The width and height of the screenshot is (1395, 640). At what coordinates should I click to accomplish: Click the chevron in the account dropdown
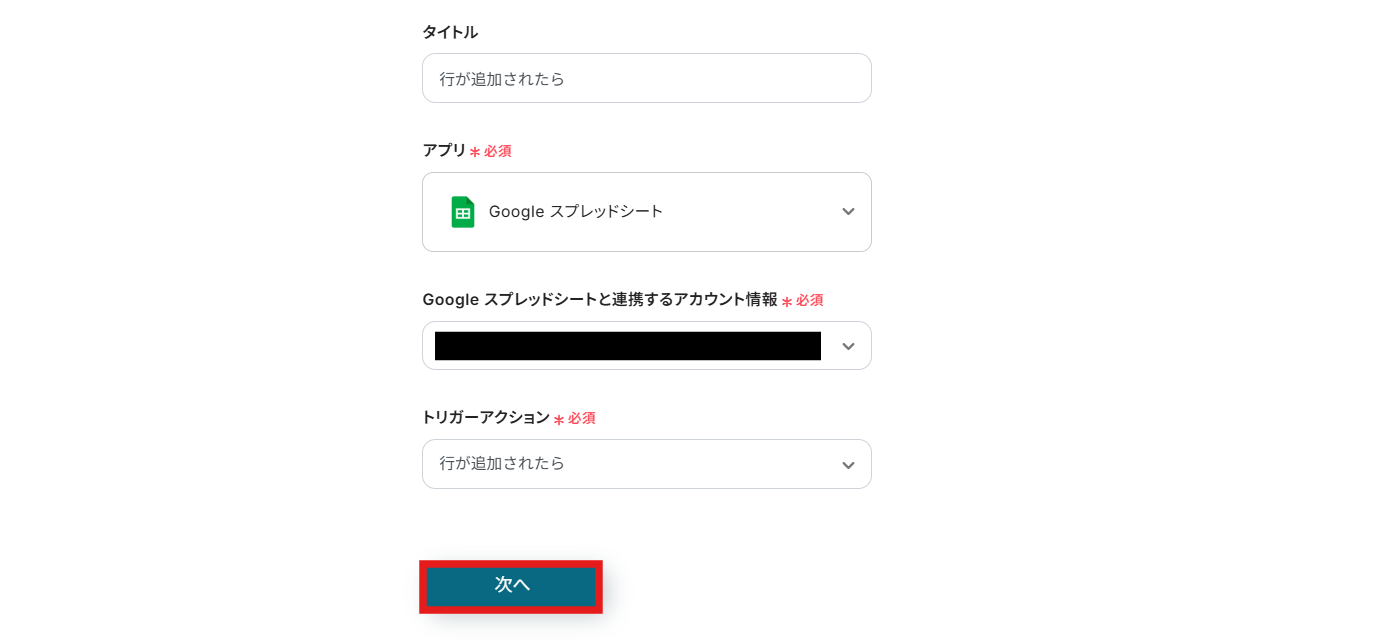tap(848, 346)
